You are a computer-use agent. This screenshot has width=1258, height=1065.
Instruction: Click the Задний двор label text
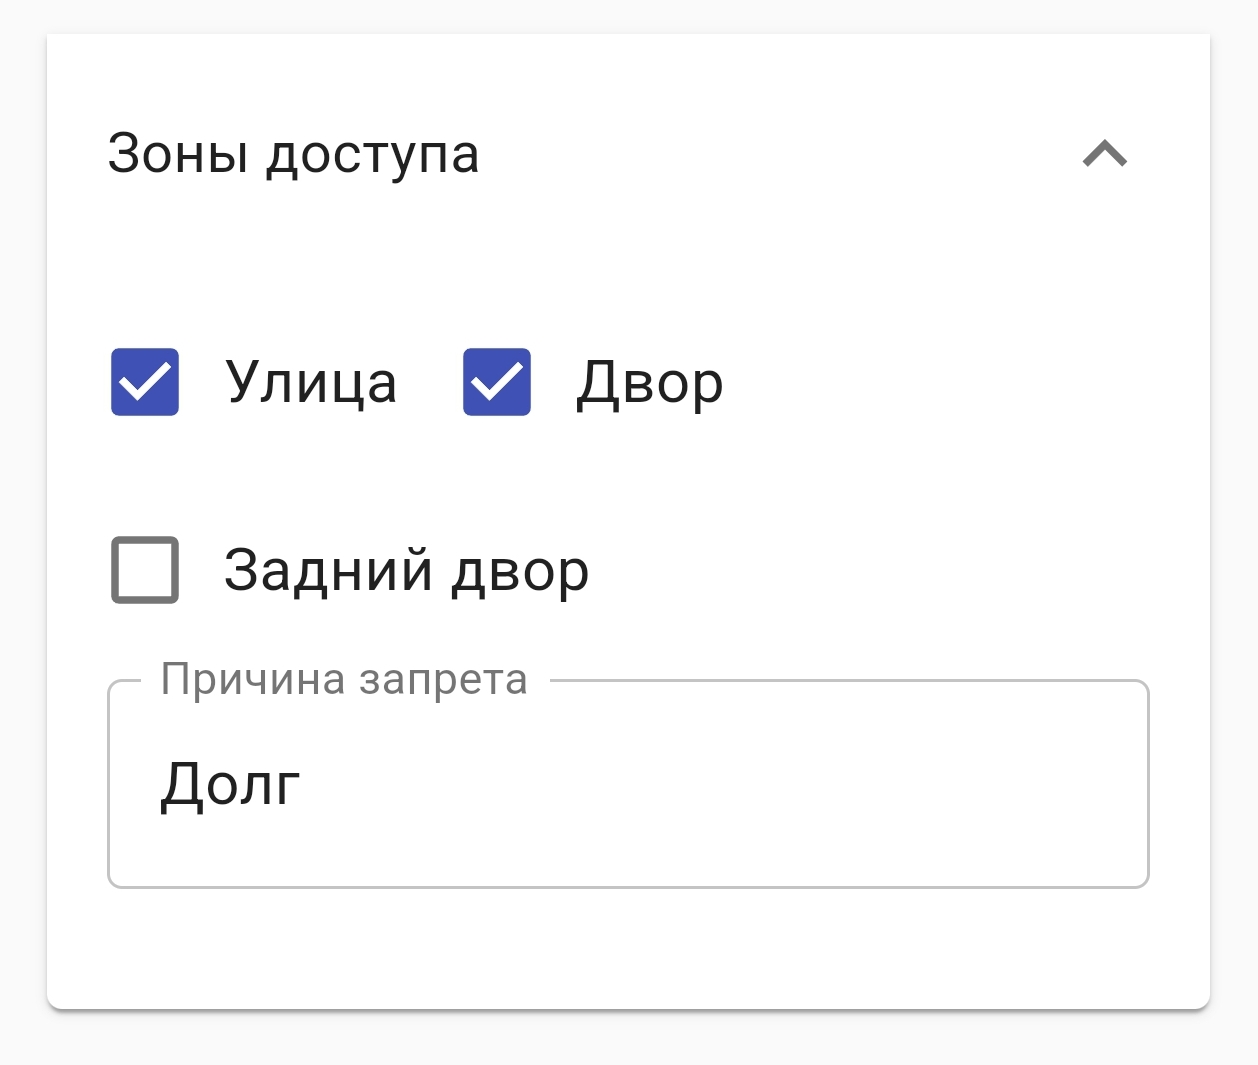pos(406,570)
